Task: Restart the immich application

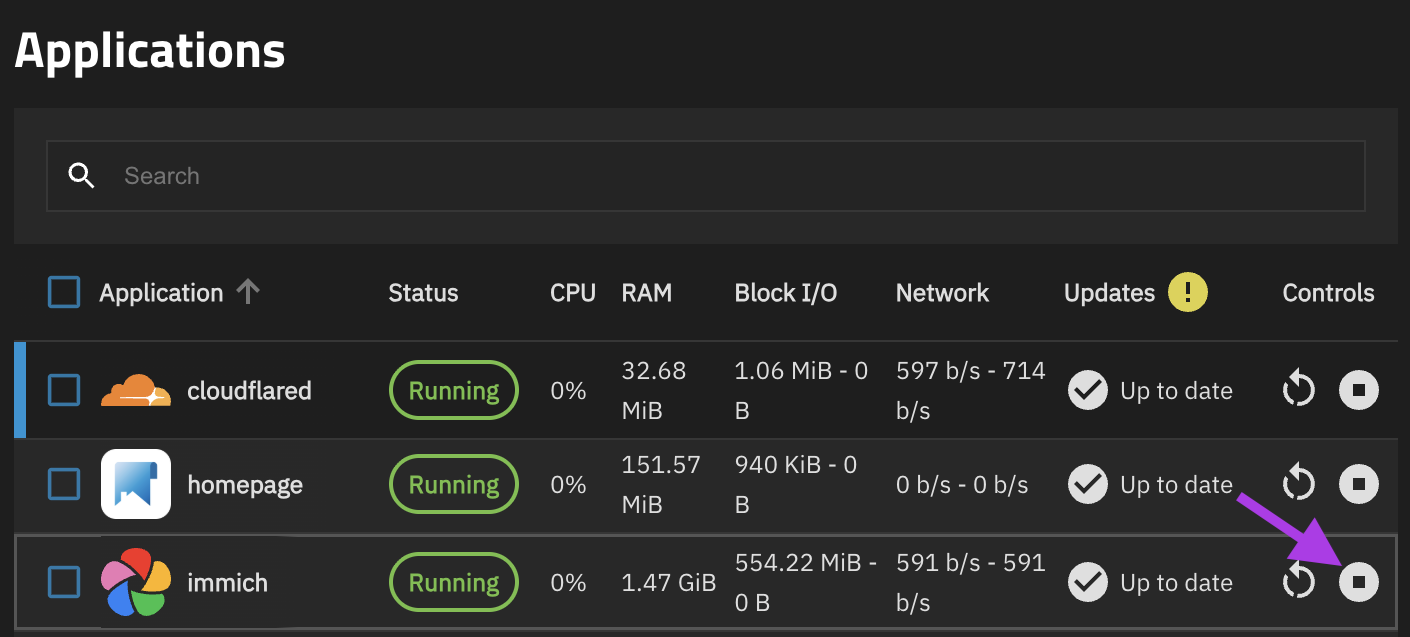Action: [1298, 582]
